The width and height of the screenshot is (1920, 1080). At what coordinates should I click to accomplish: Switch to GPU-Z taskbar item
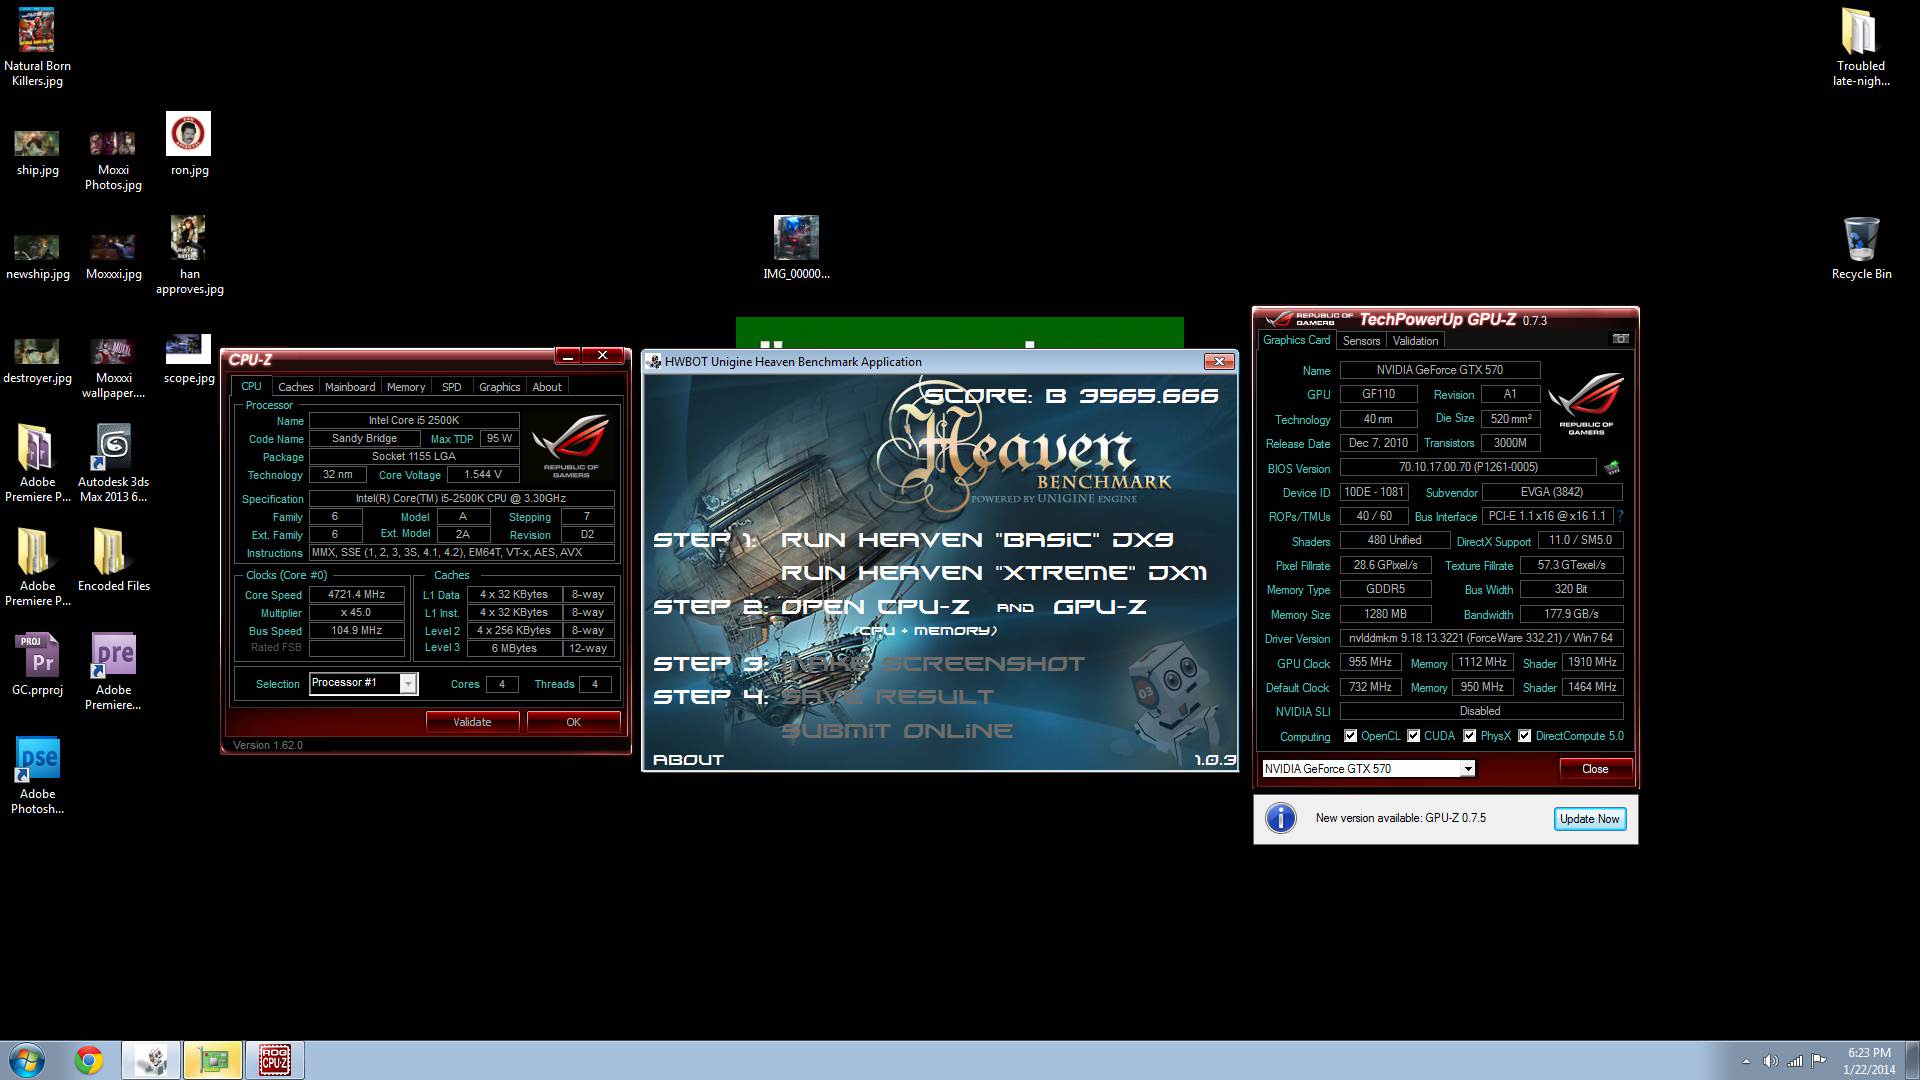213,1060
